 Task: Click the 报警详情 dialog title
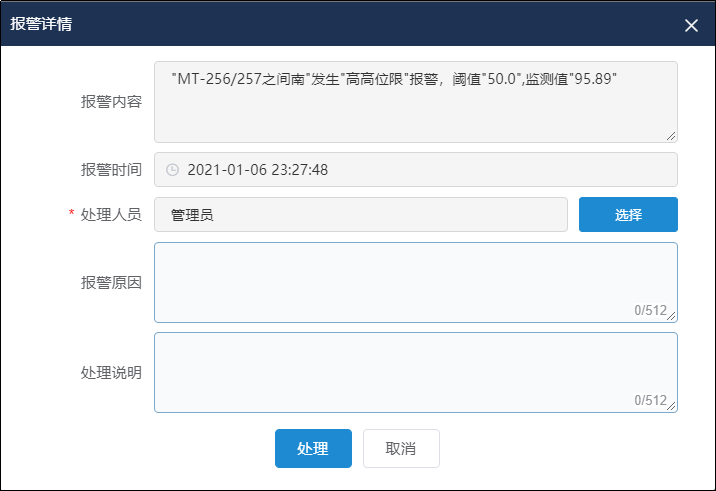click(41, 24)
